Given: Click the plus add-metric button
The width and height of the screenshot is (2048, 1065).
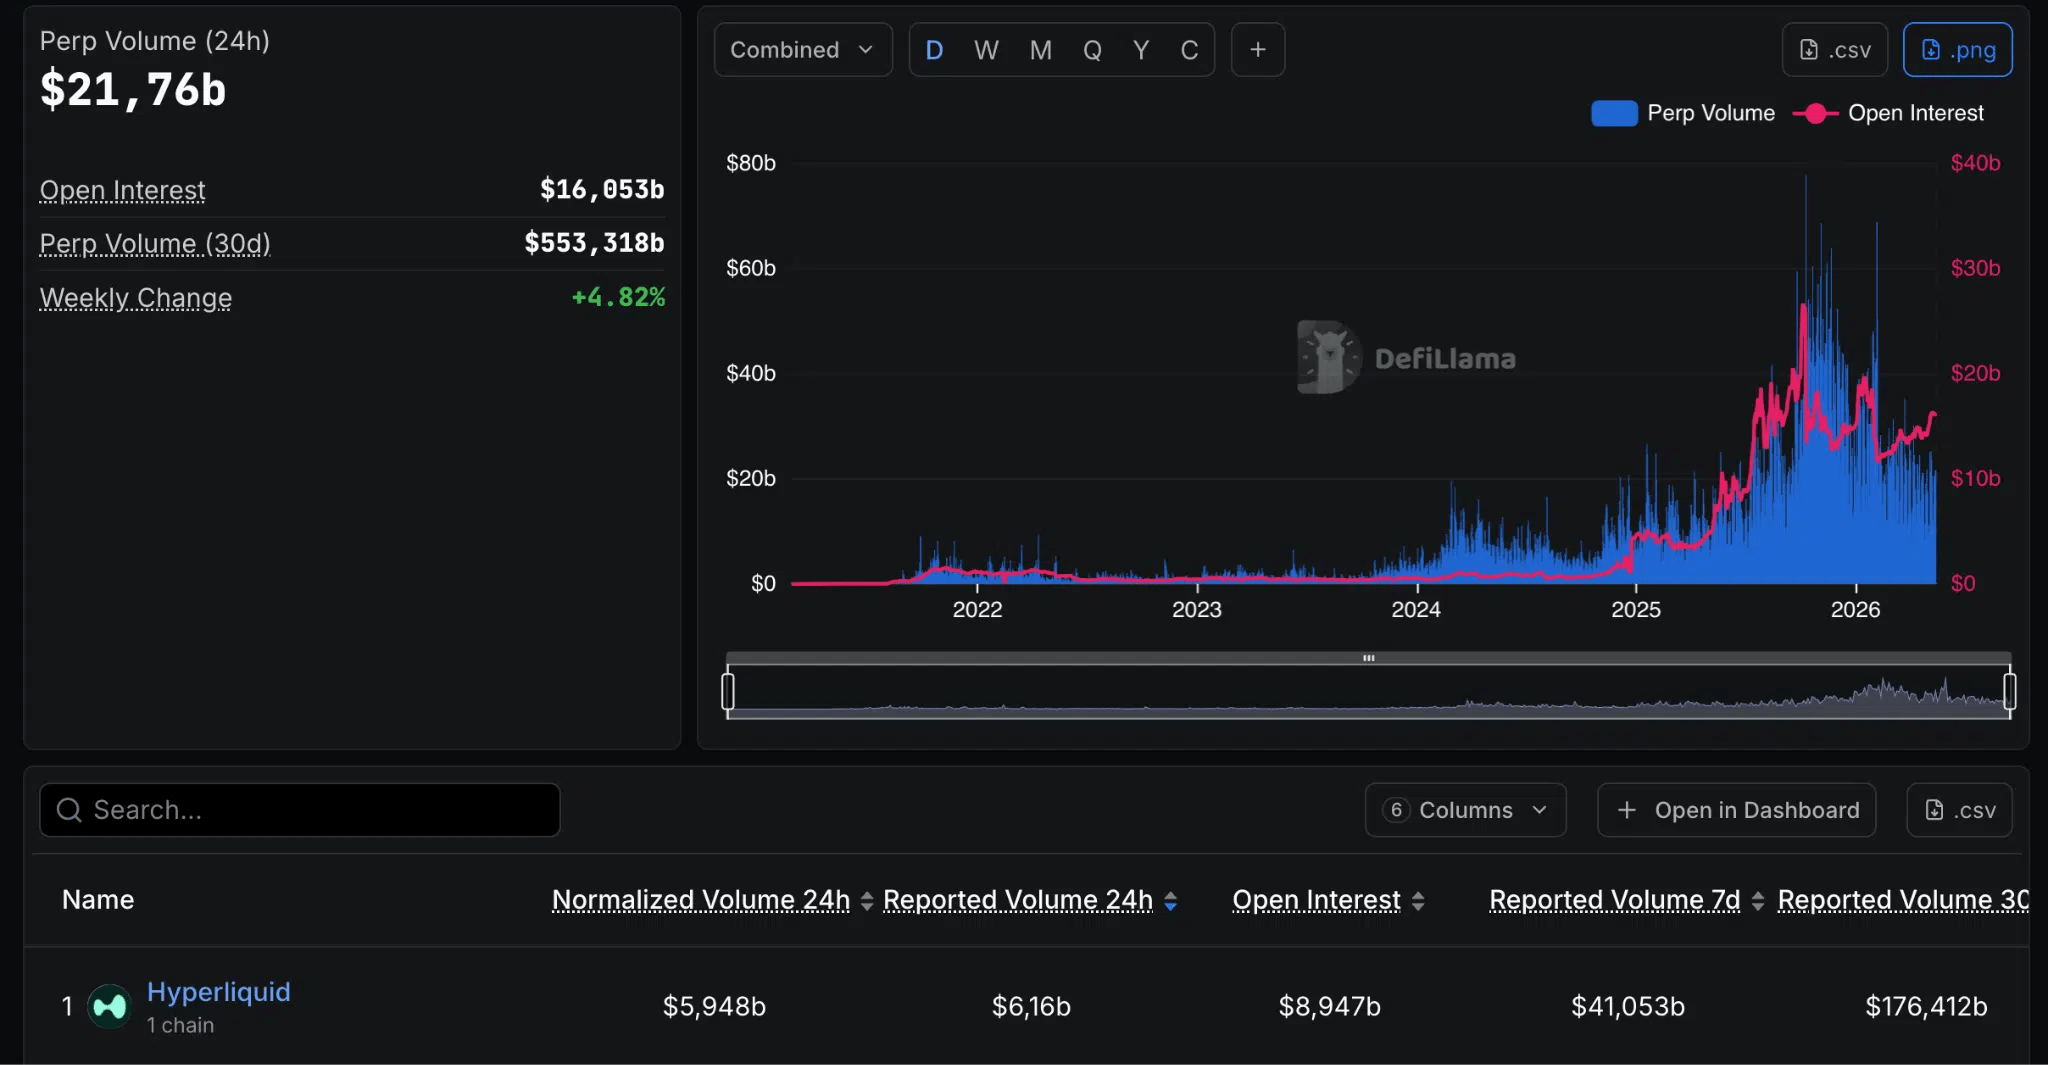Looking at the screenshot, I should [1258, 50].
